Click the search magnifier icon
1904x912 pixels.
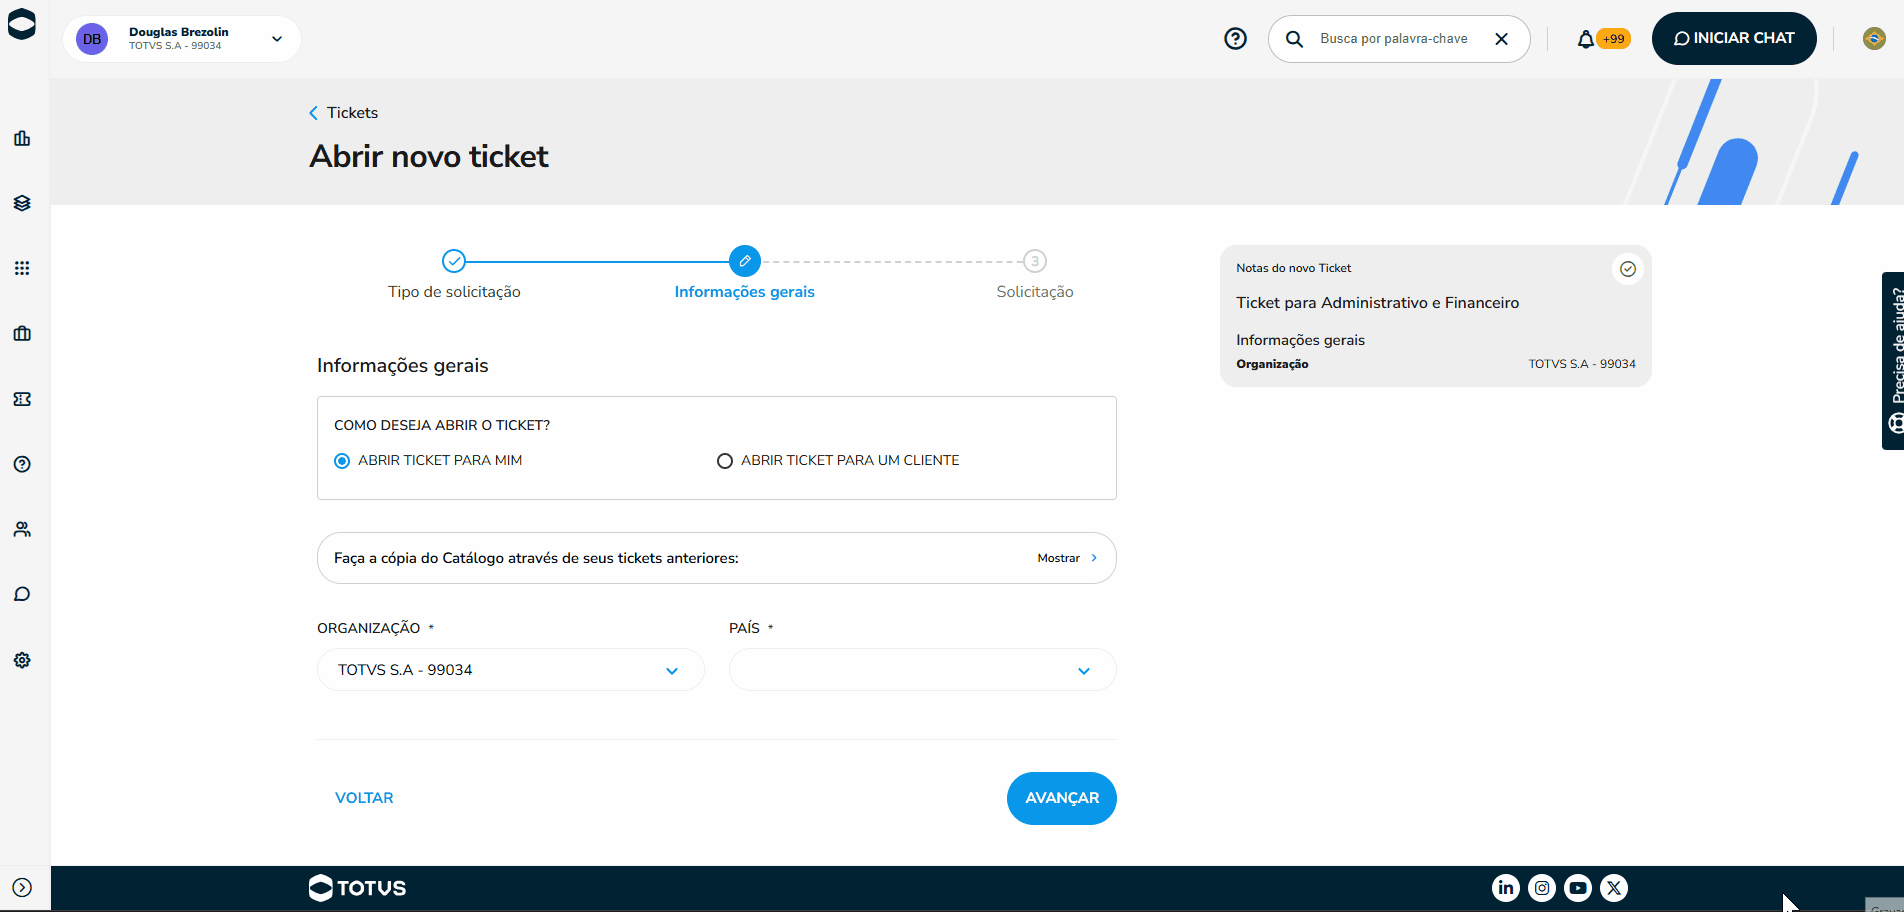pos(1294,39)
